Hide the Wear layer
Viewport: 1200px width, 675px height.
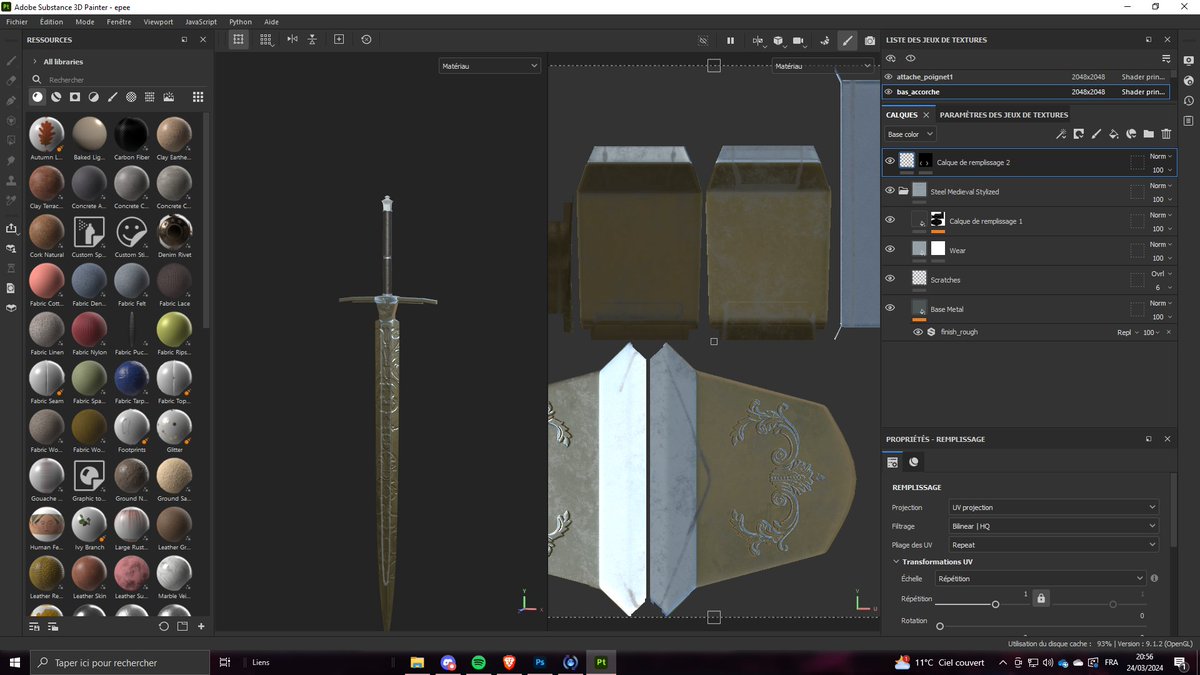click(x=889, y=250)
